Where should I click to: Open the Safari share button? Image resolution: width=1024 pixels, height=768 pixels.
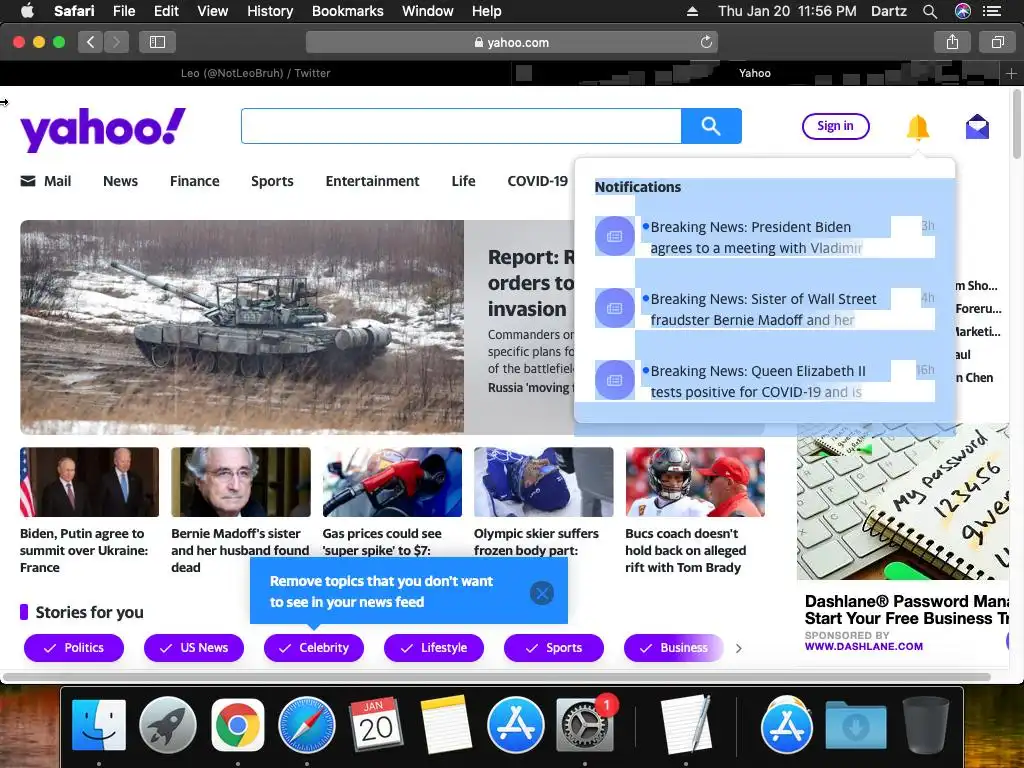[952, 42]
